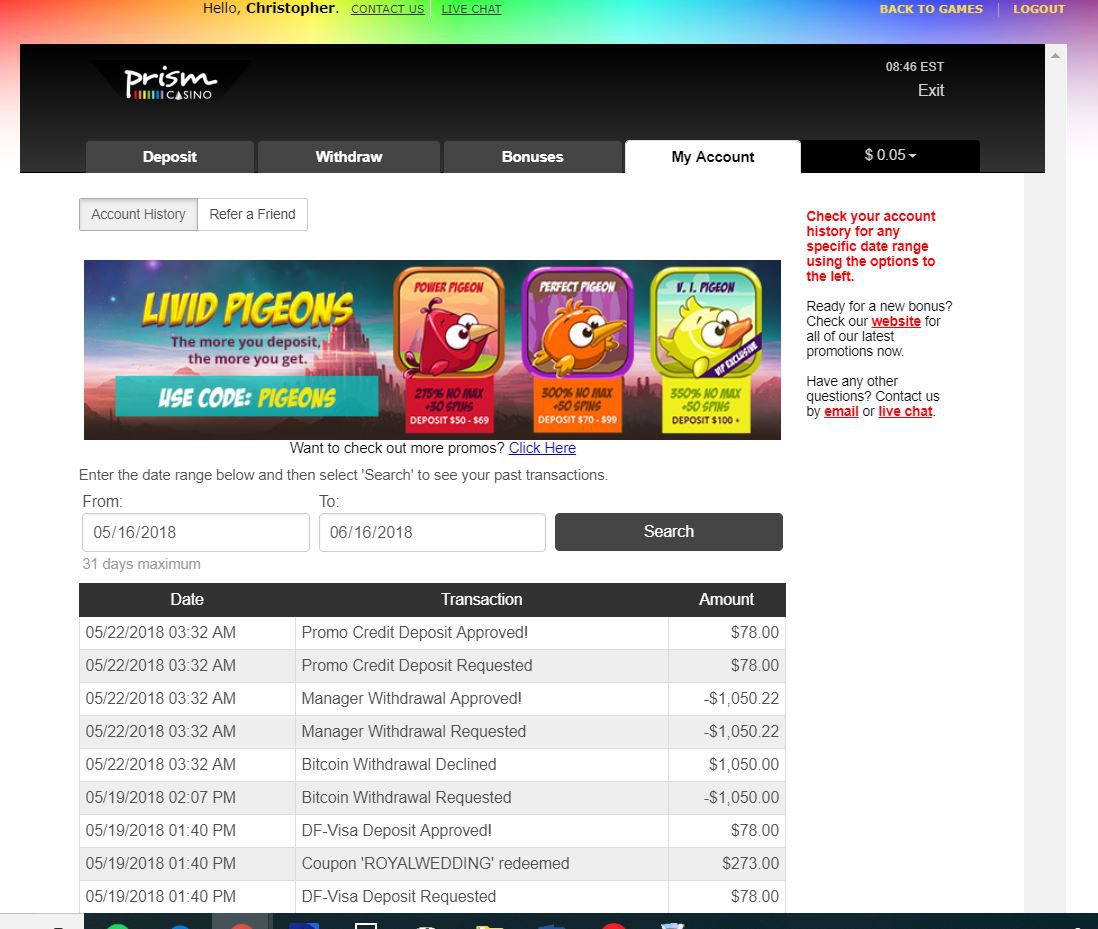1098x929 pixels.
Task: Click date of Bitcoin Withdrawal Declined row
Action: pyautogui.click(x=187, y=764)
